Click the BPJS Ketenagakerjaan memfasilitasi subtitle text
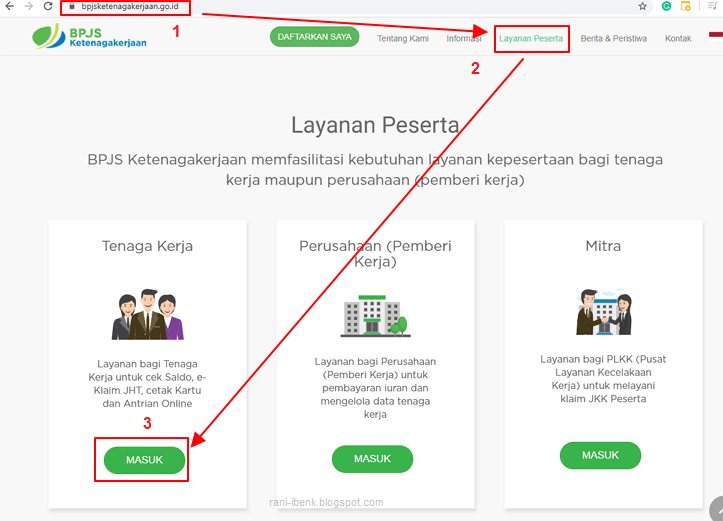Image resolution: width=723 pixels, height=521 pixels. pos(375,169)
